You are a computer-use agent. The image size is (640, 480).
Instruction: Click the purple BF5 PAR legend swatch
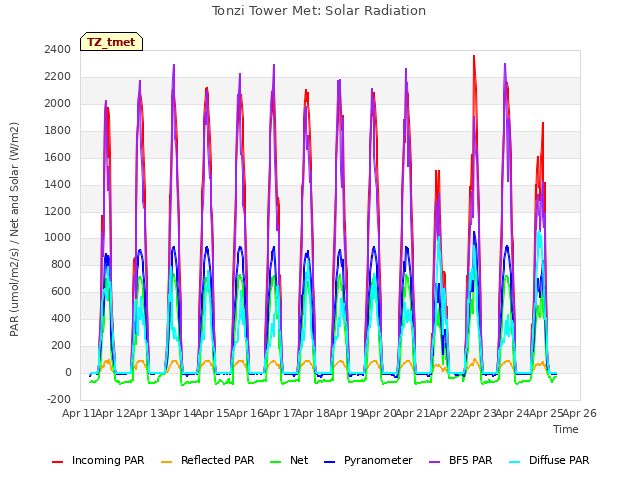coord(435,462)
